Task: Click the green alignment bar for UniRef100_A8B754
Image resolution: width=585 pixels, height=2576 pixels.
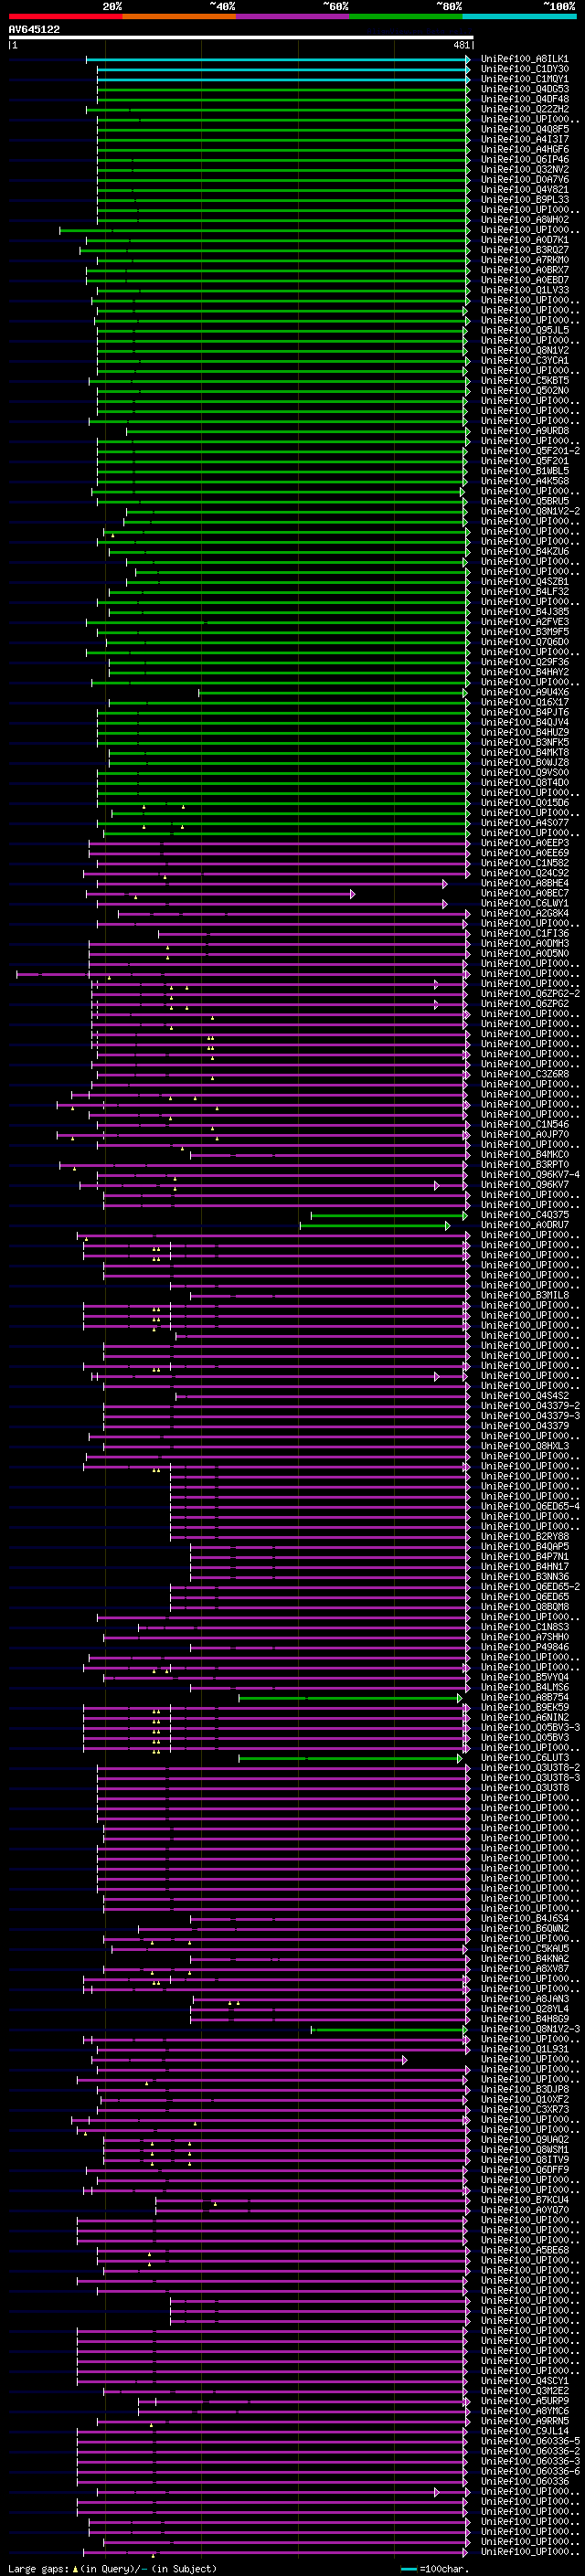Action: [x=350, y=1697]
